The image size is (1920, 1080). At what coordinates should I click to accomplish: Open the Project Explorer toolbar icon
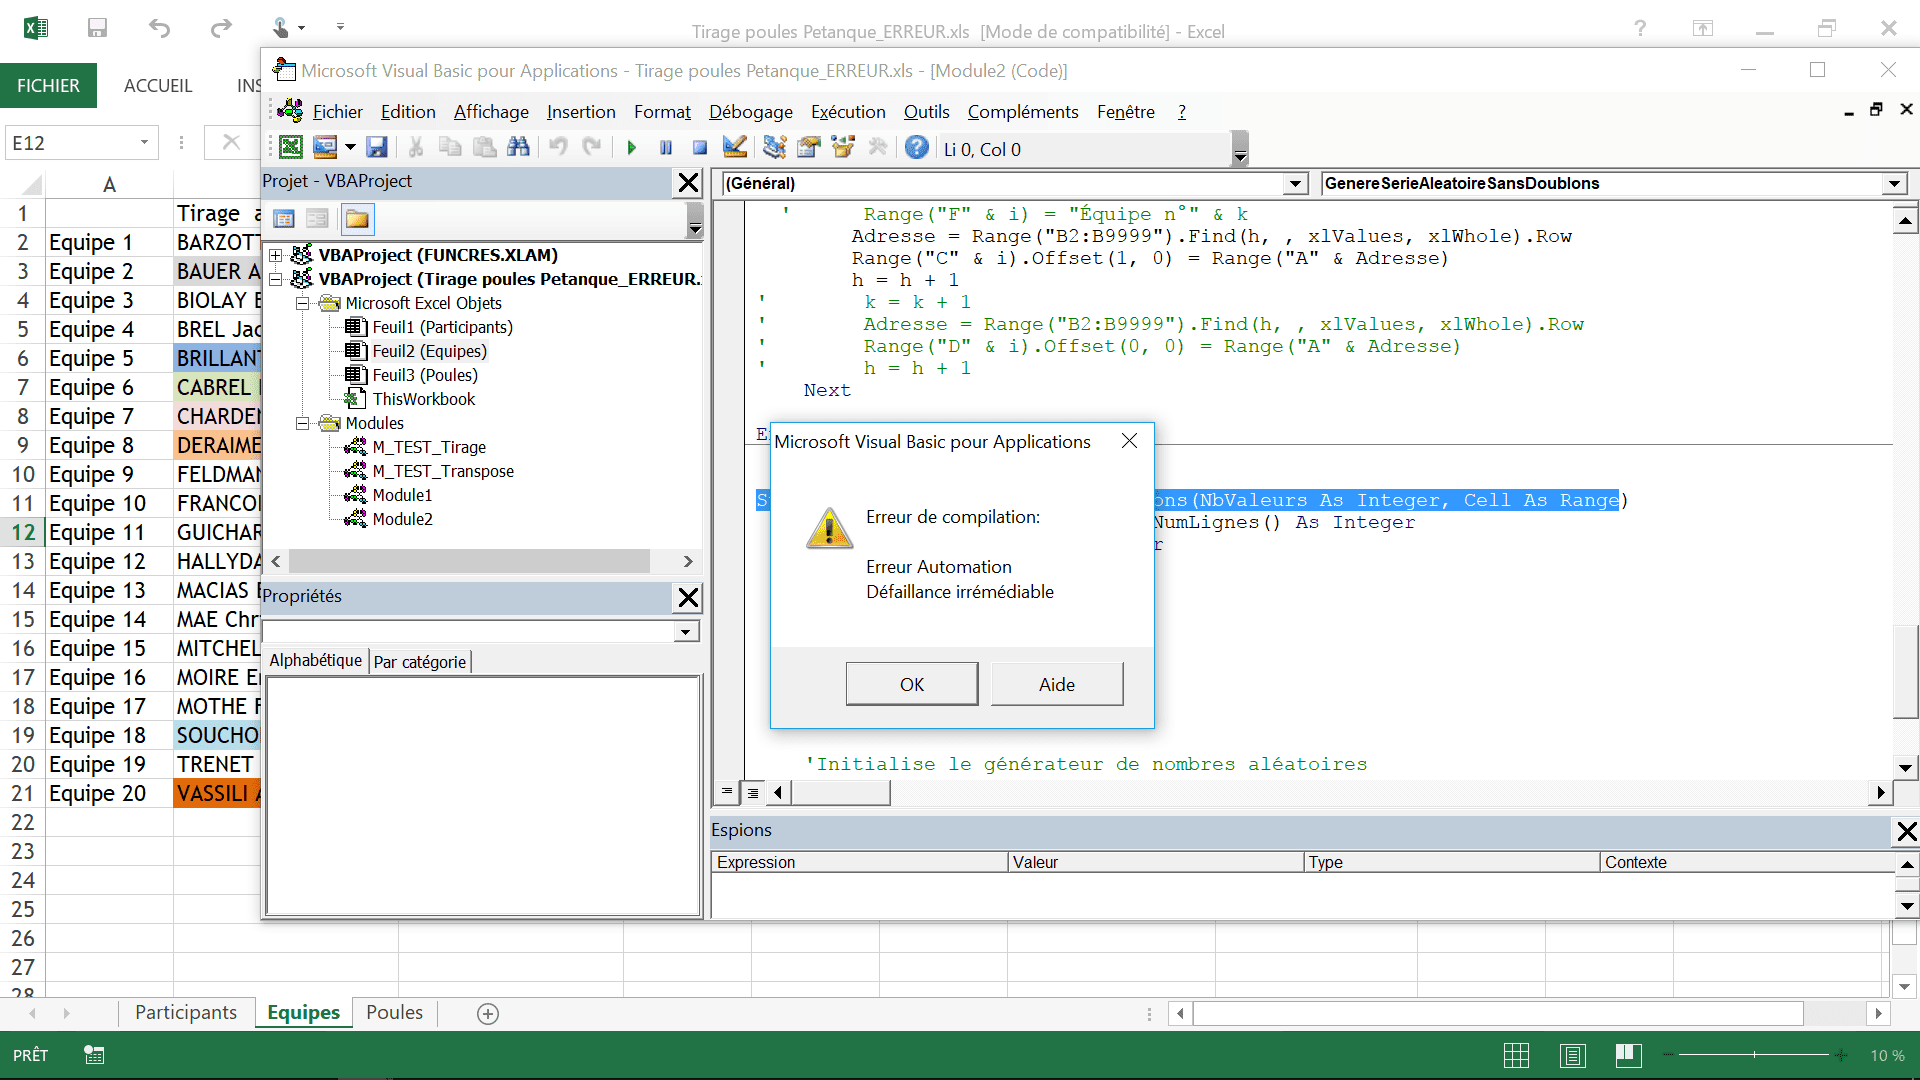click(774, 148)
